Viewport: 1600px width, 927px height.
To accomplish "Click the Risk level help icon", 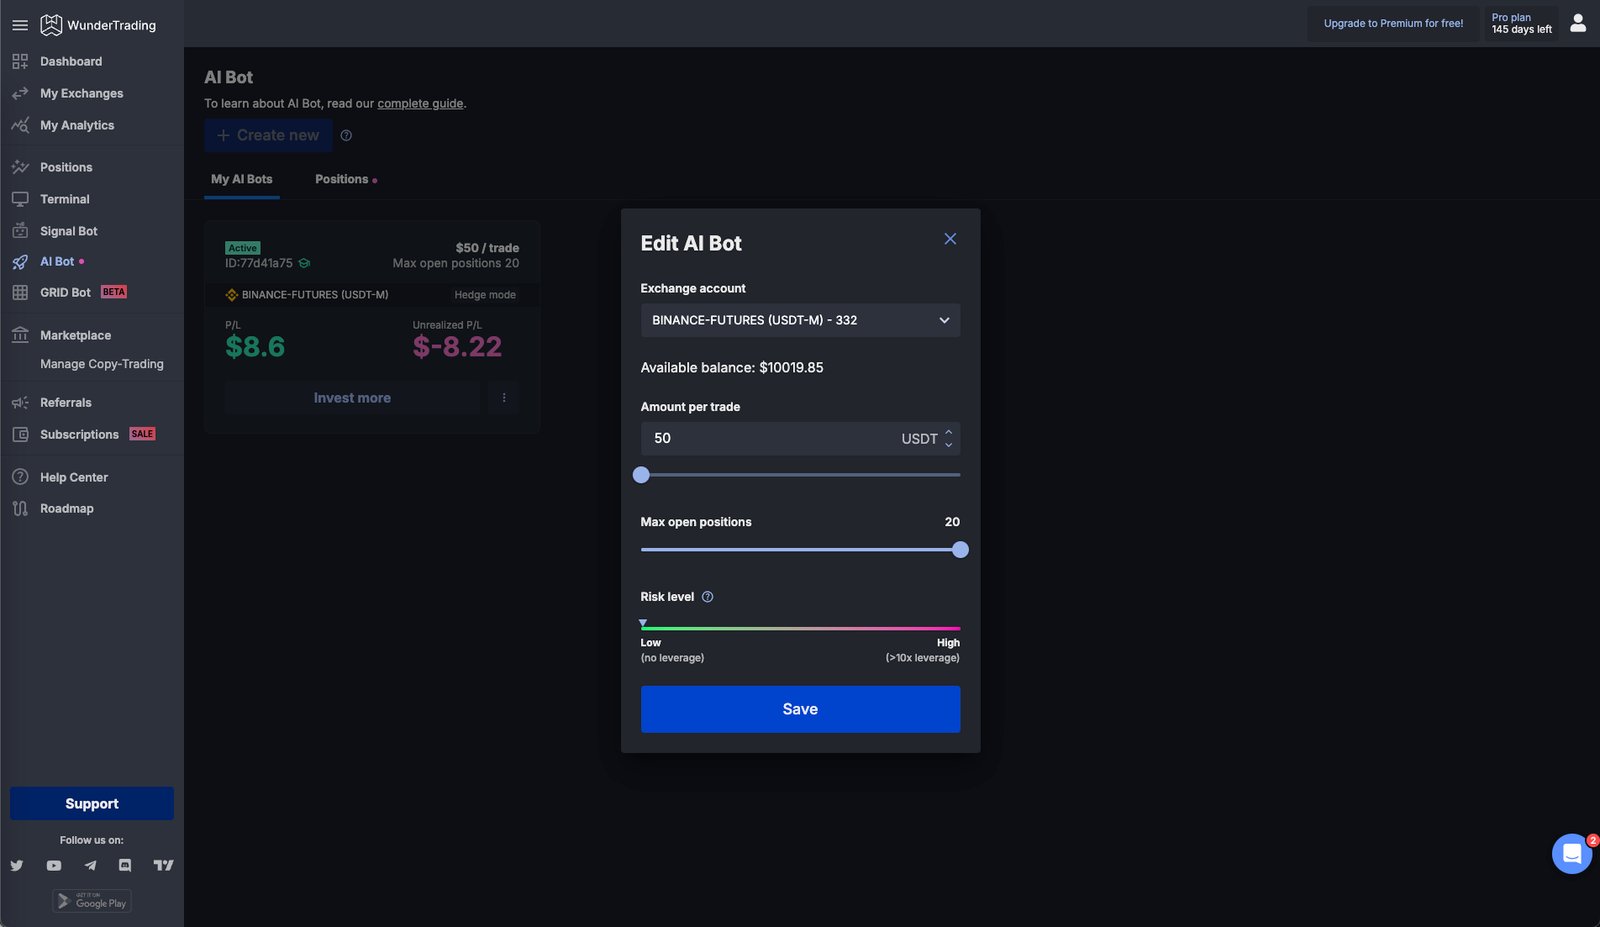I will (x=708, y=597).
